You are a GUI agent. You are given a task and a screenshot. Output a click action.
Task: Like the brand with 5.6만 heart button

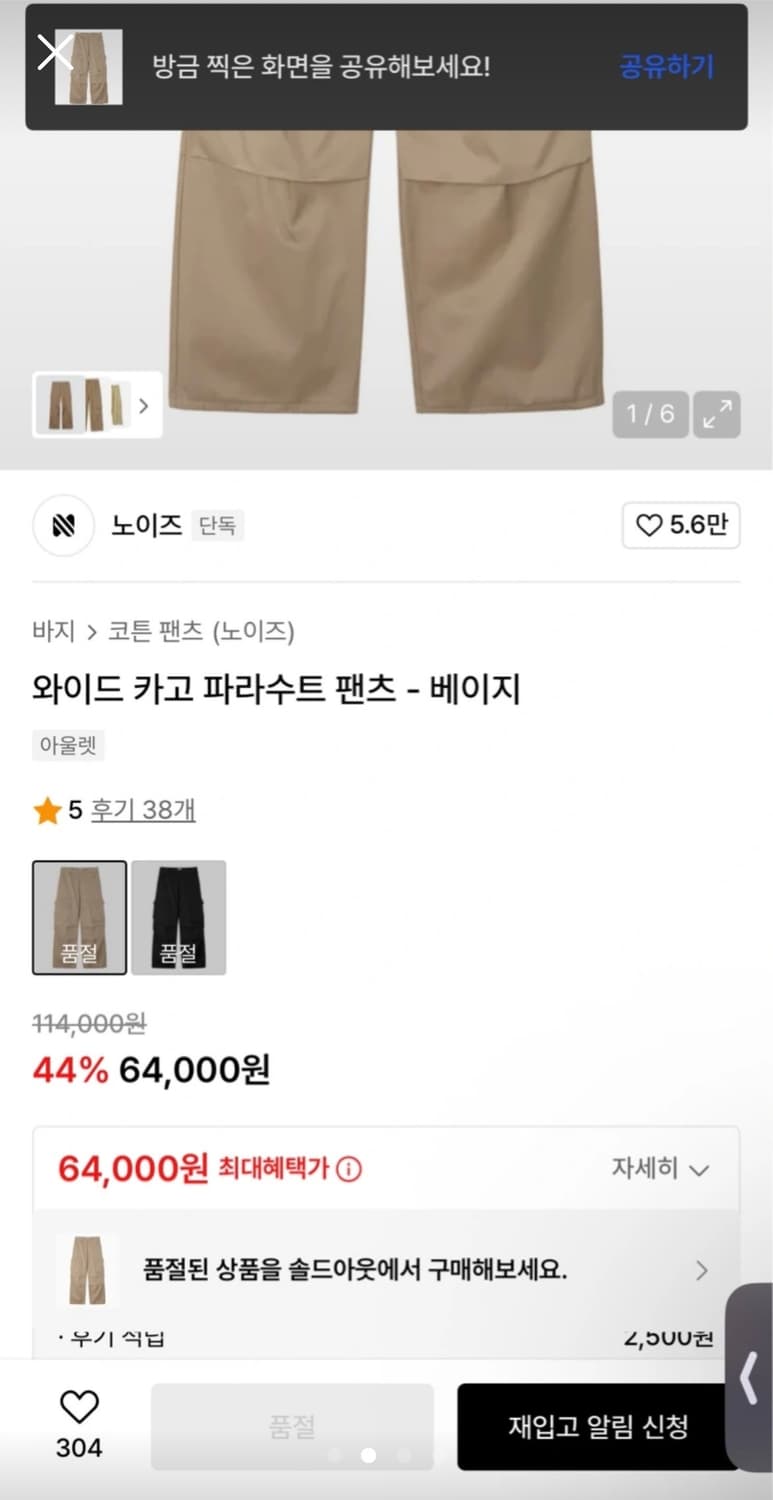(681, 526)
